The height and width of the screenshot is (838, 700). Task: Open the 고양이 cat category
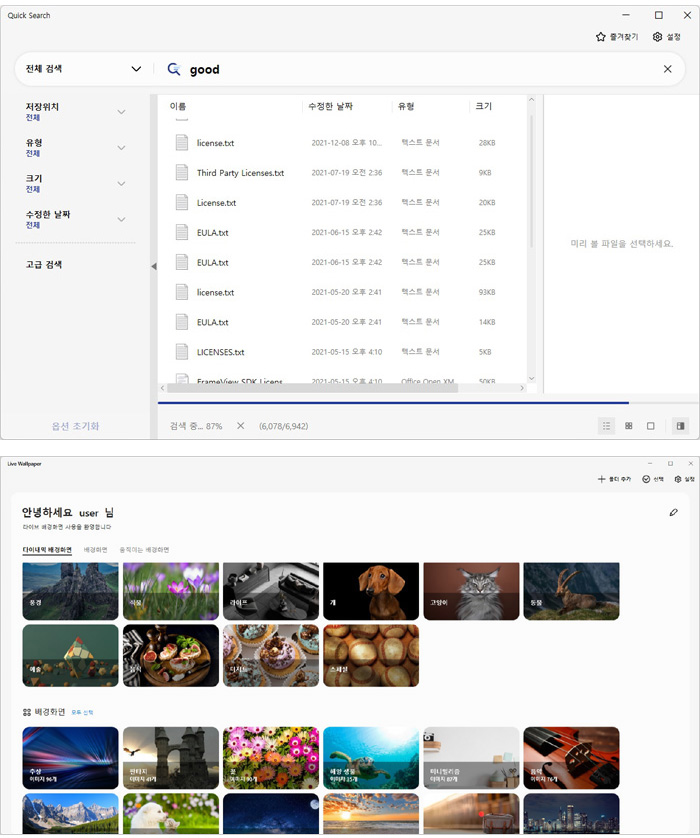471,591
